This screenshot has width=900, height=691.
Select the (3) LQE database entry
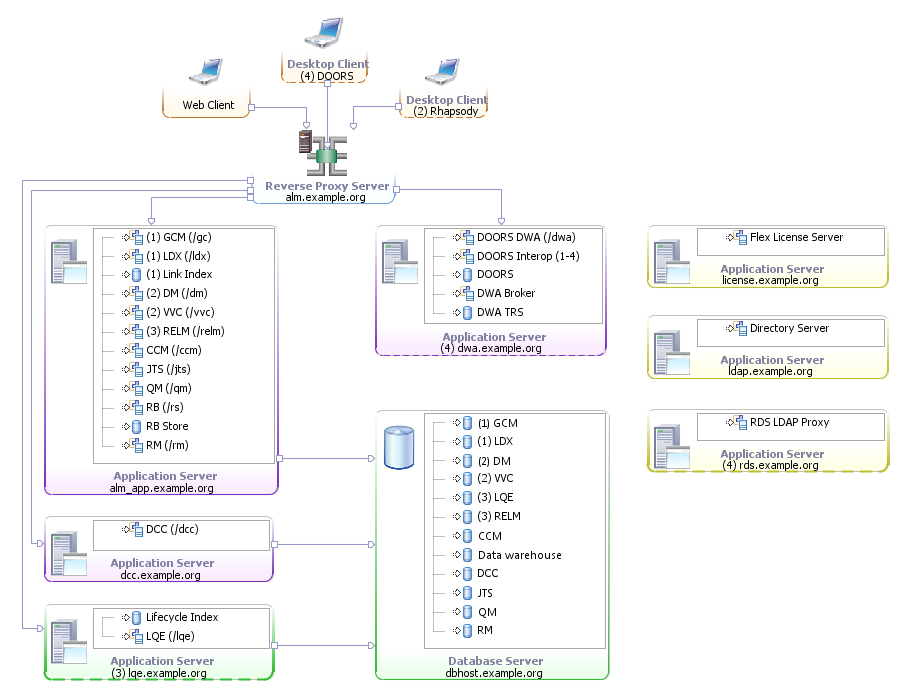[x=483, y=497]
